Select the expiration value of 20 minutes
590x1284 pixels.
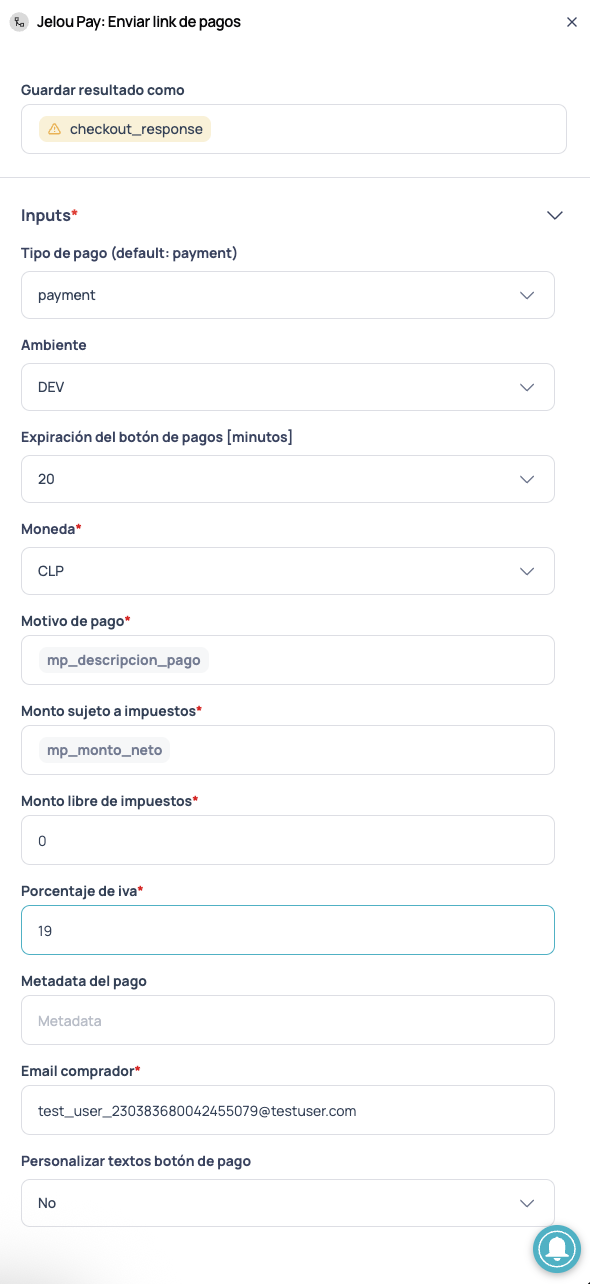point(288,479)
